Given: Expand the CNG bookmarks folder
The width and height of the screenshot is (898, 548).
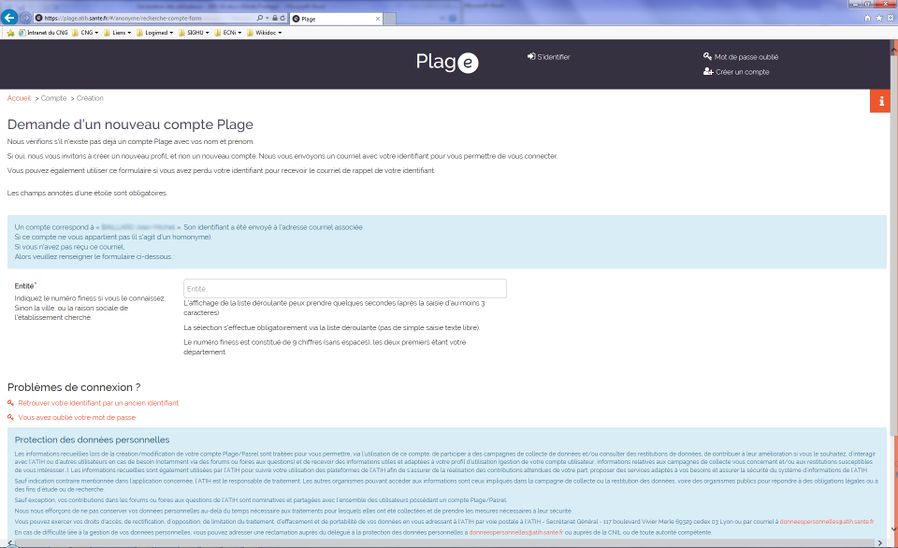Looking at the screenshot, I should (x=85, y=33).
